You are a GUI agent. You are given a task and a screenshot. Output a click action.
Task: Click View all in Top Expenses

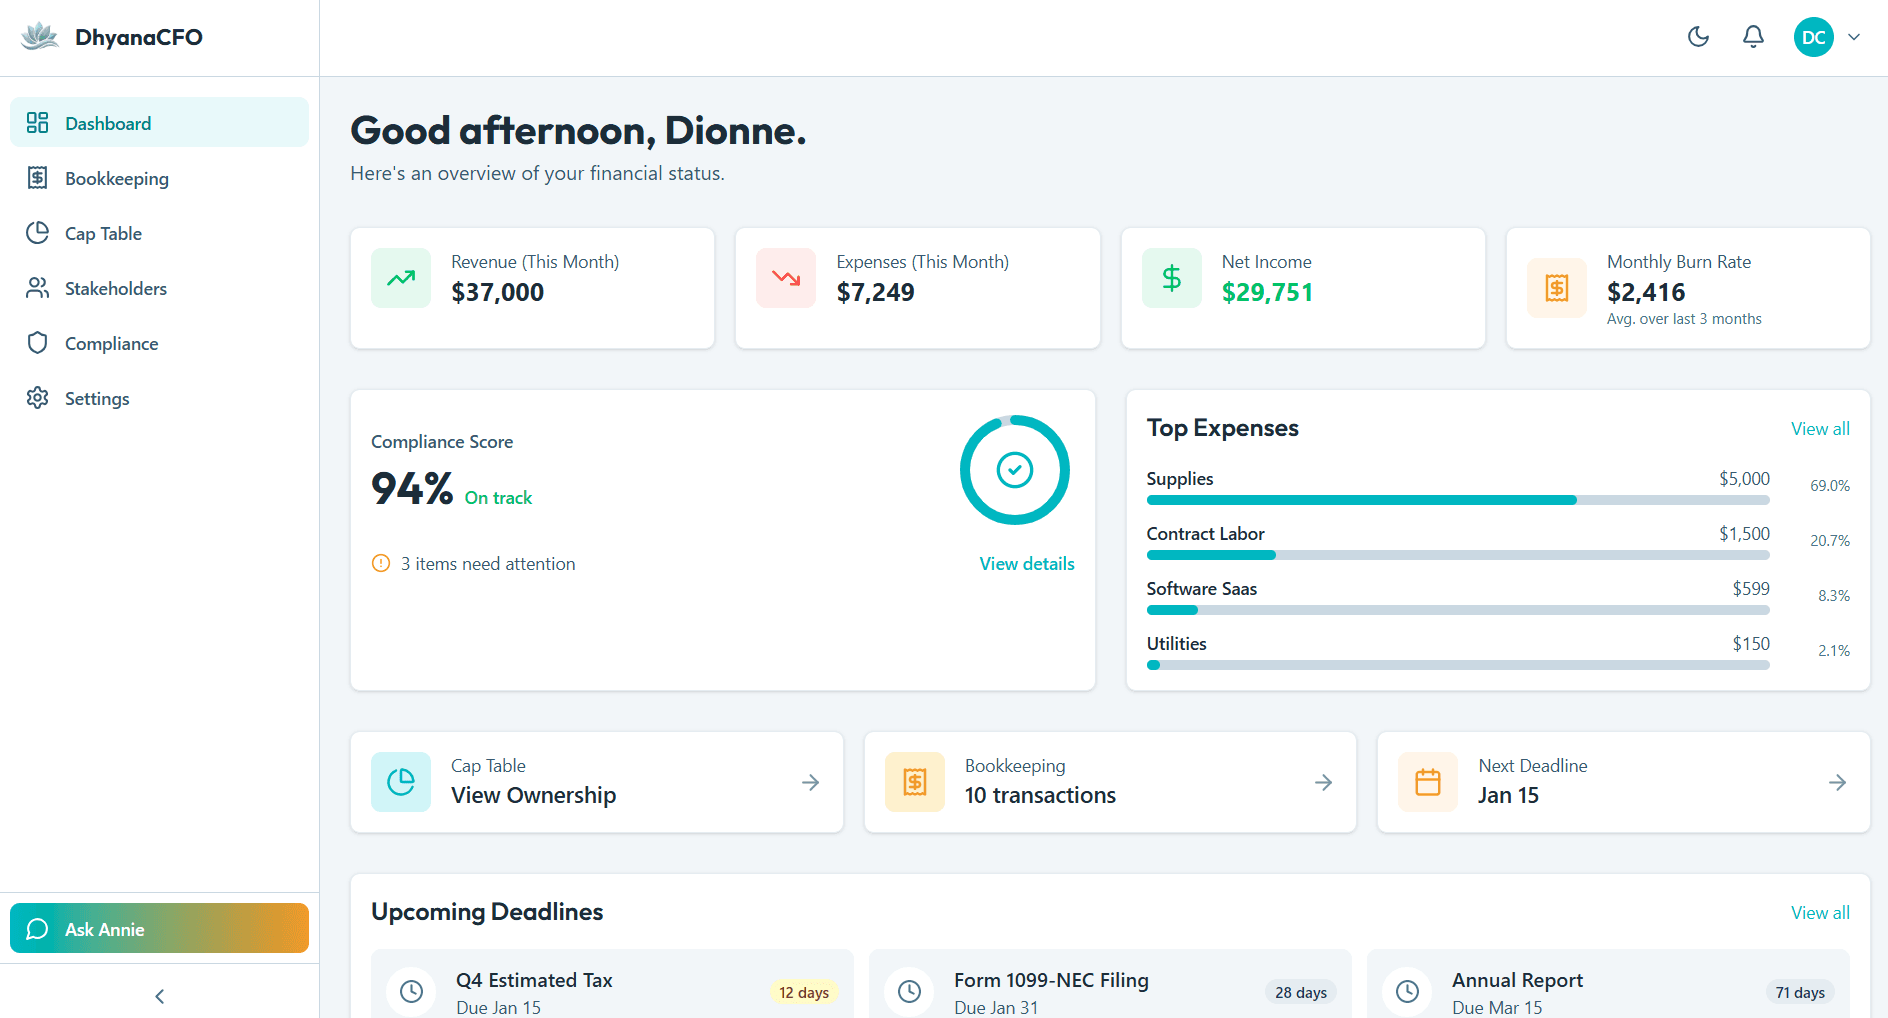click(x=1820, y=428)
